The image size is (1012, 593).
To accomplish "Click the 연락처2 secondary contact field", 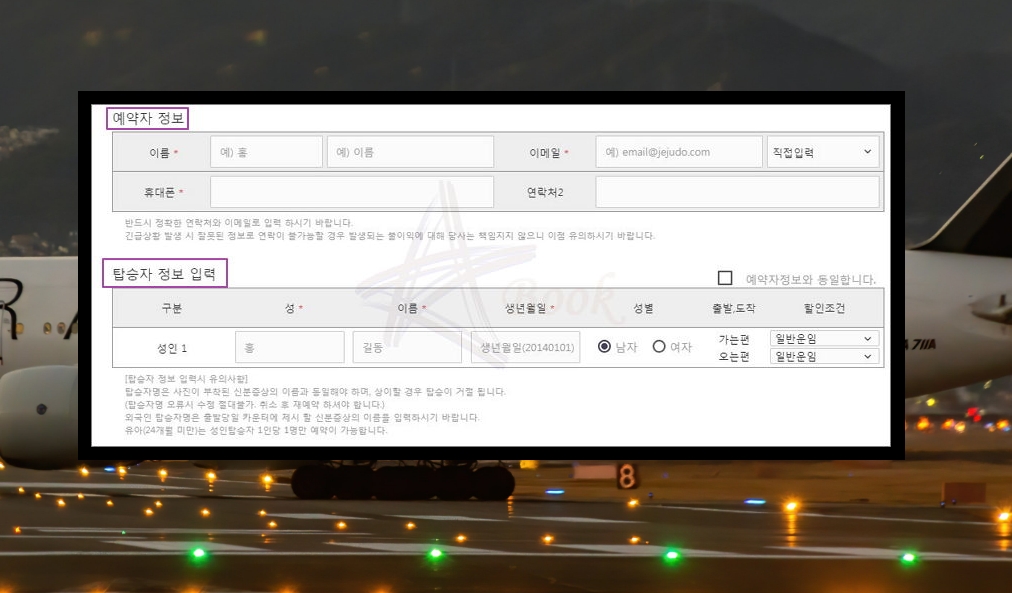I will pos(737,192).
